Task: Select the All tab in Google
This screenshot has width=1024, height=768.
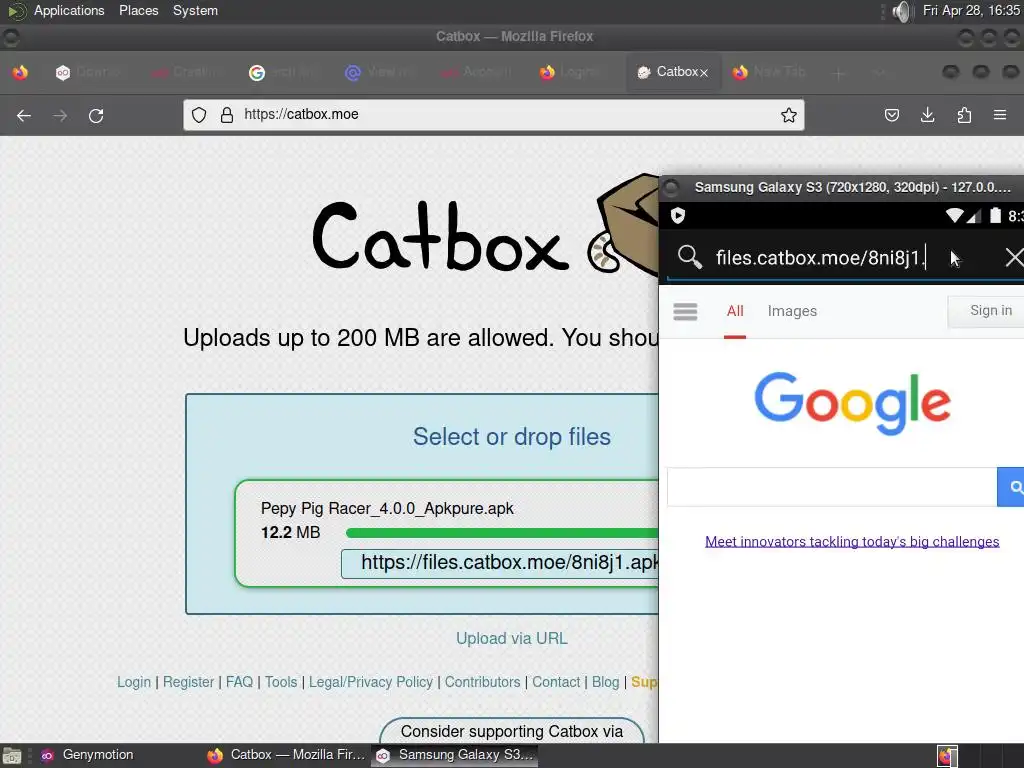Action: coord(735,312)
